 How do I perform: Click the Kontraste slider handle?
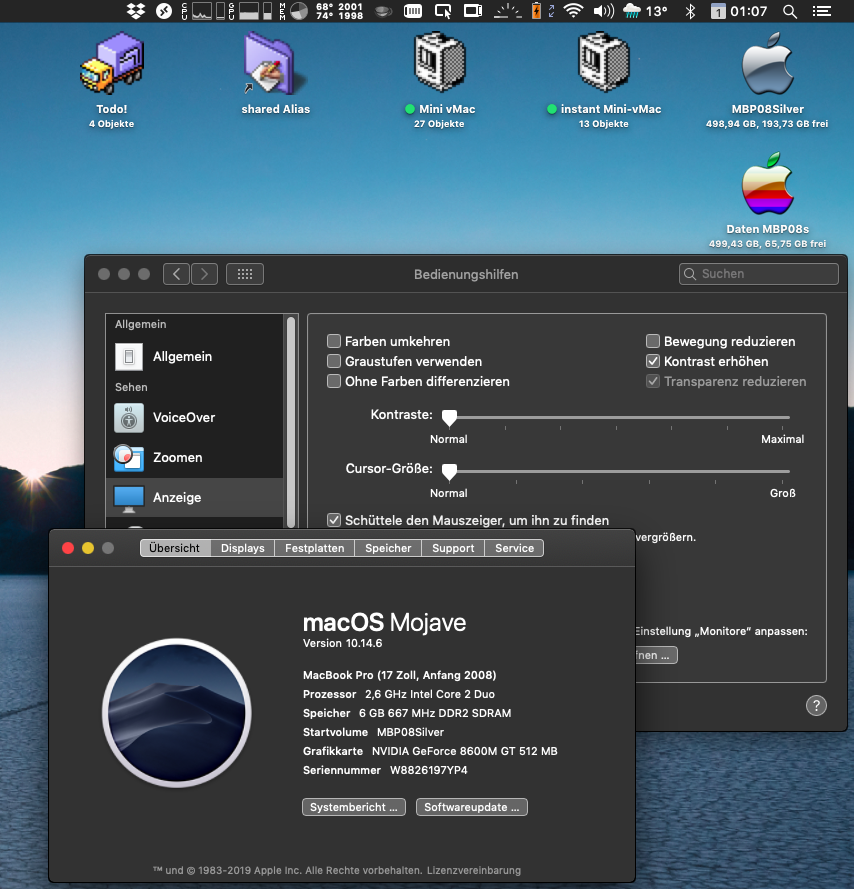(x=449, y=418)
